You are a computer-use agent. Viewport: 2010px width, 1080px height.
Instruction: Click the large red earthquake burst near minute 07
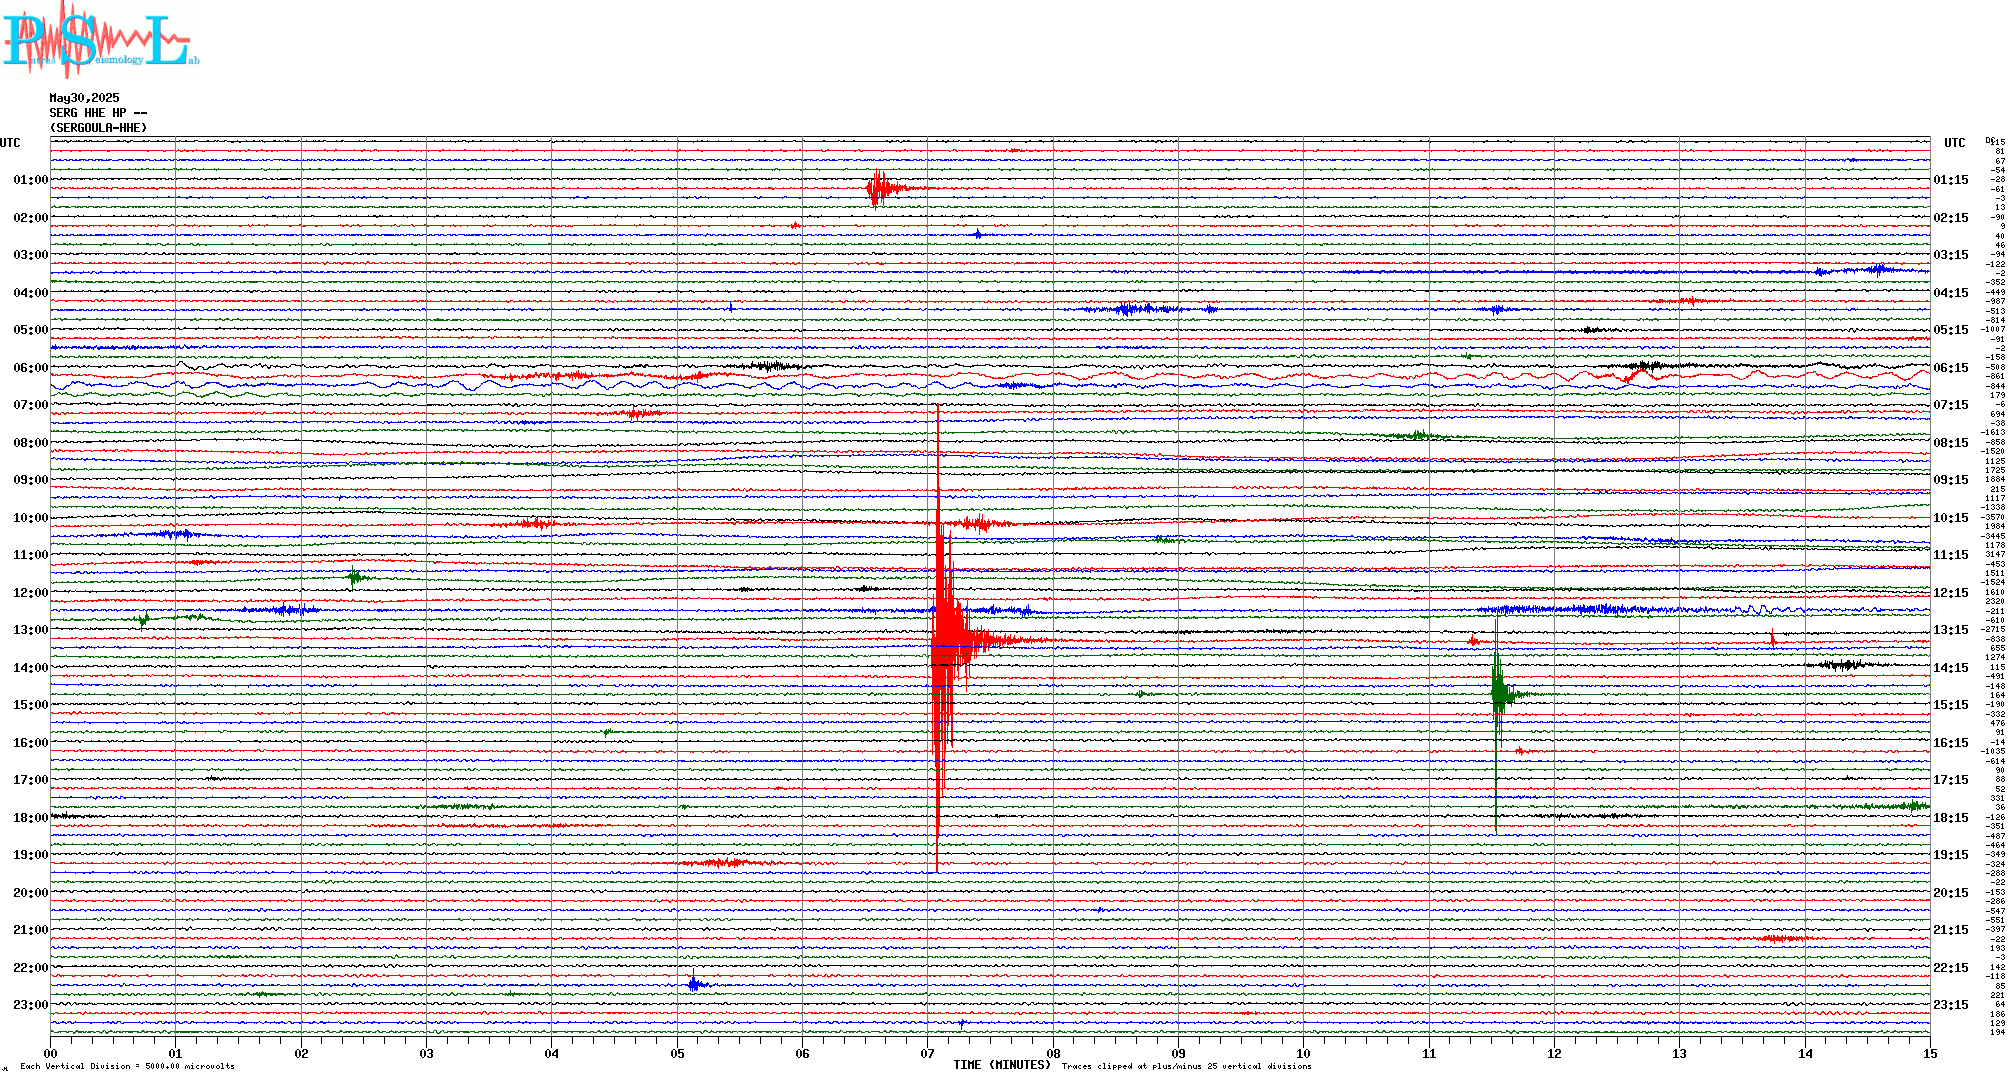(942, 640)
